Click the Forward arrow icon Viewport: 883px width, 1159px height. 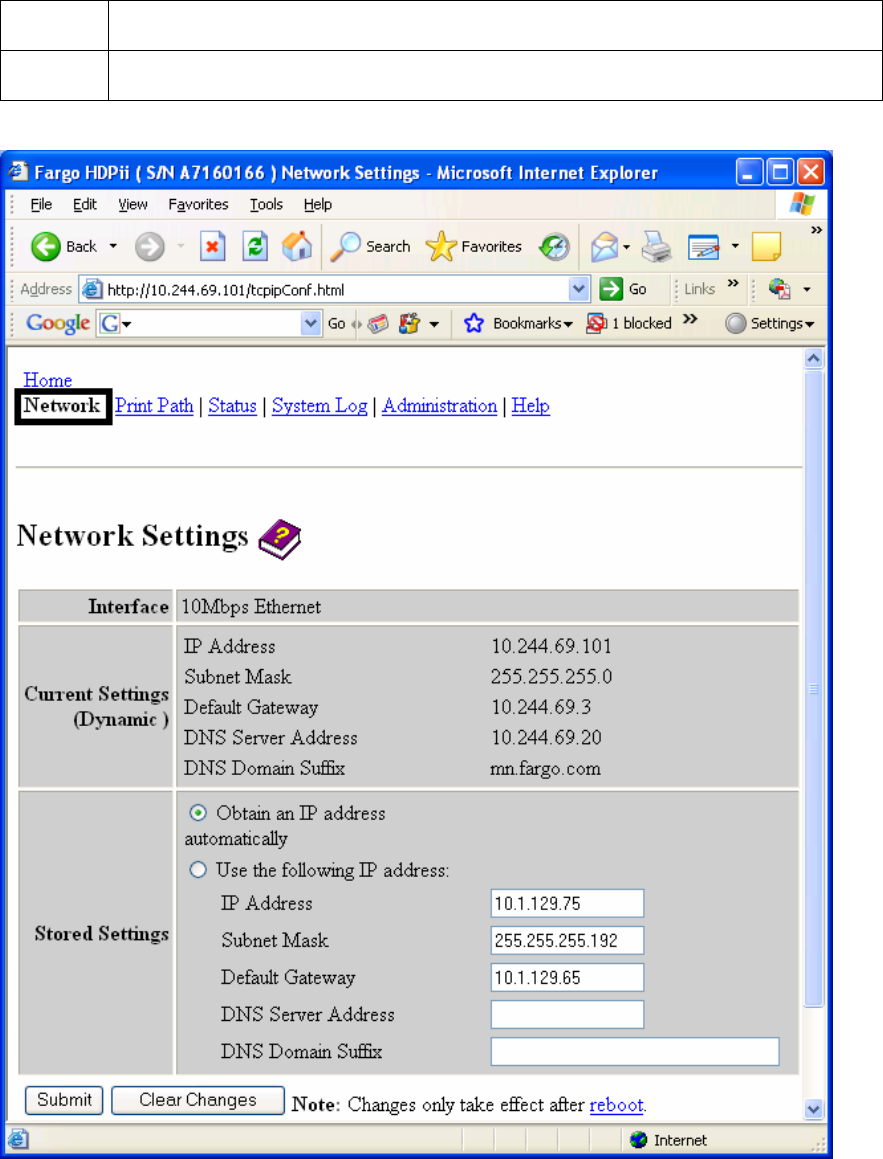pos(149,247)
